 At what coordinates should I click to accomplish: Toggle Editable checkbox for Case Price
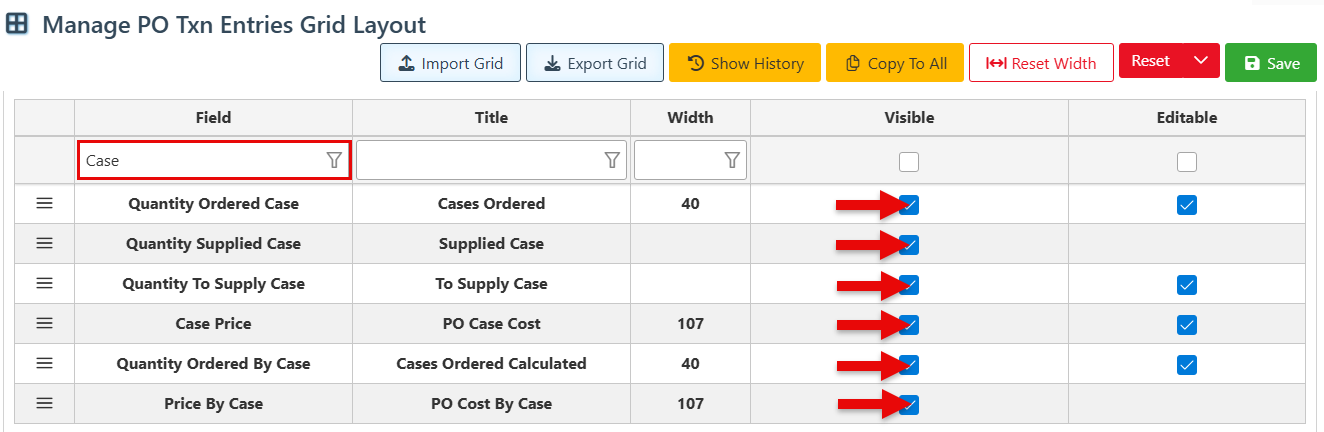click(x=1186, y=325)
